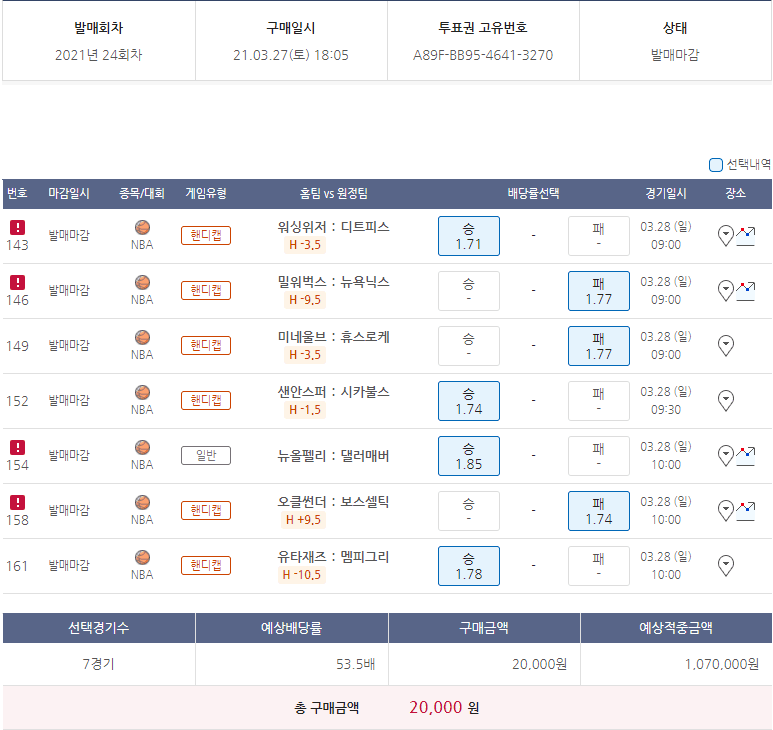Click the 오클썬더 : 보스셀틱 matchup text
This screenshot has width=773, height=730.
(x=333, y=501)
